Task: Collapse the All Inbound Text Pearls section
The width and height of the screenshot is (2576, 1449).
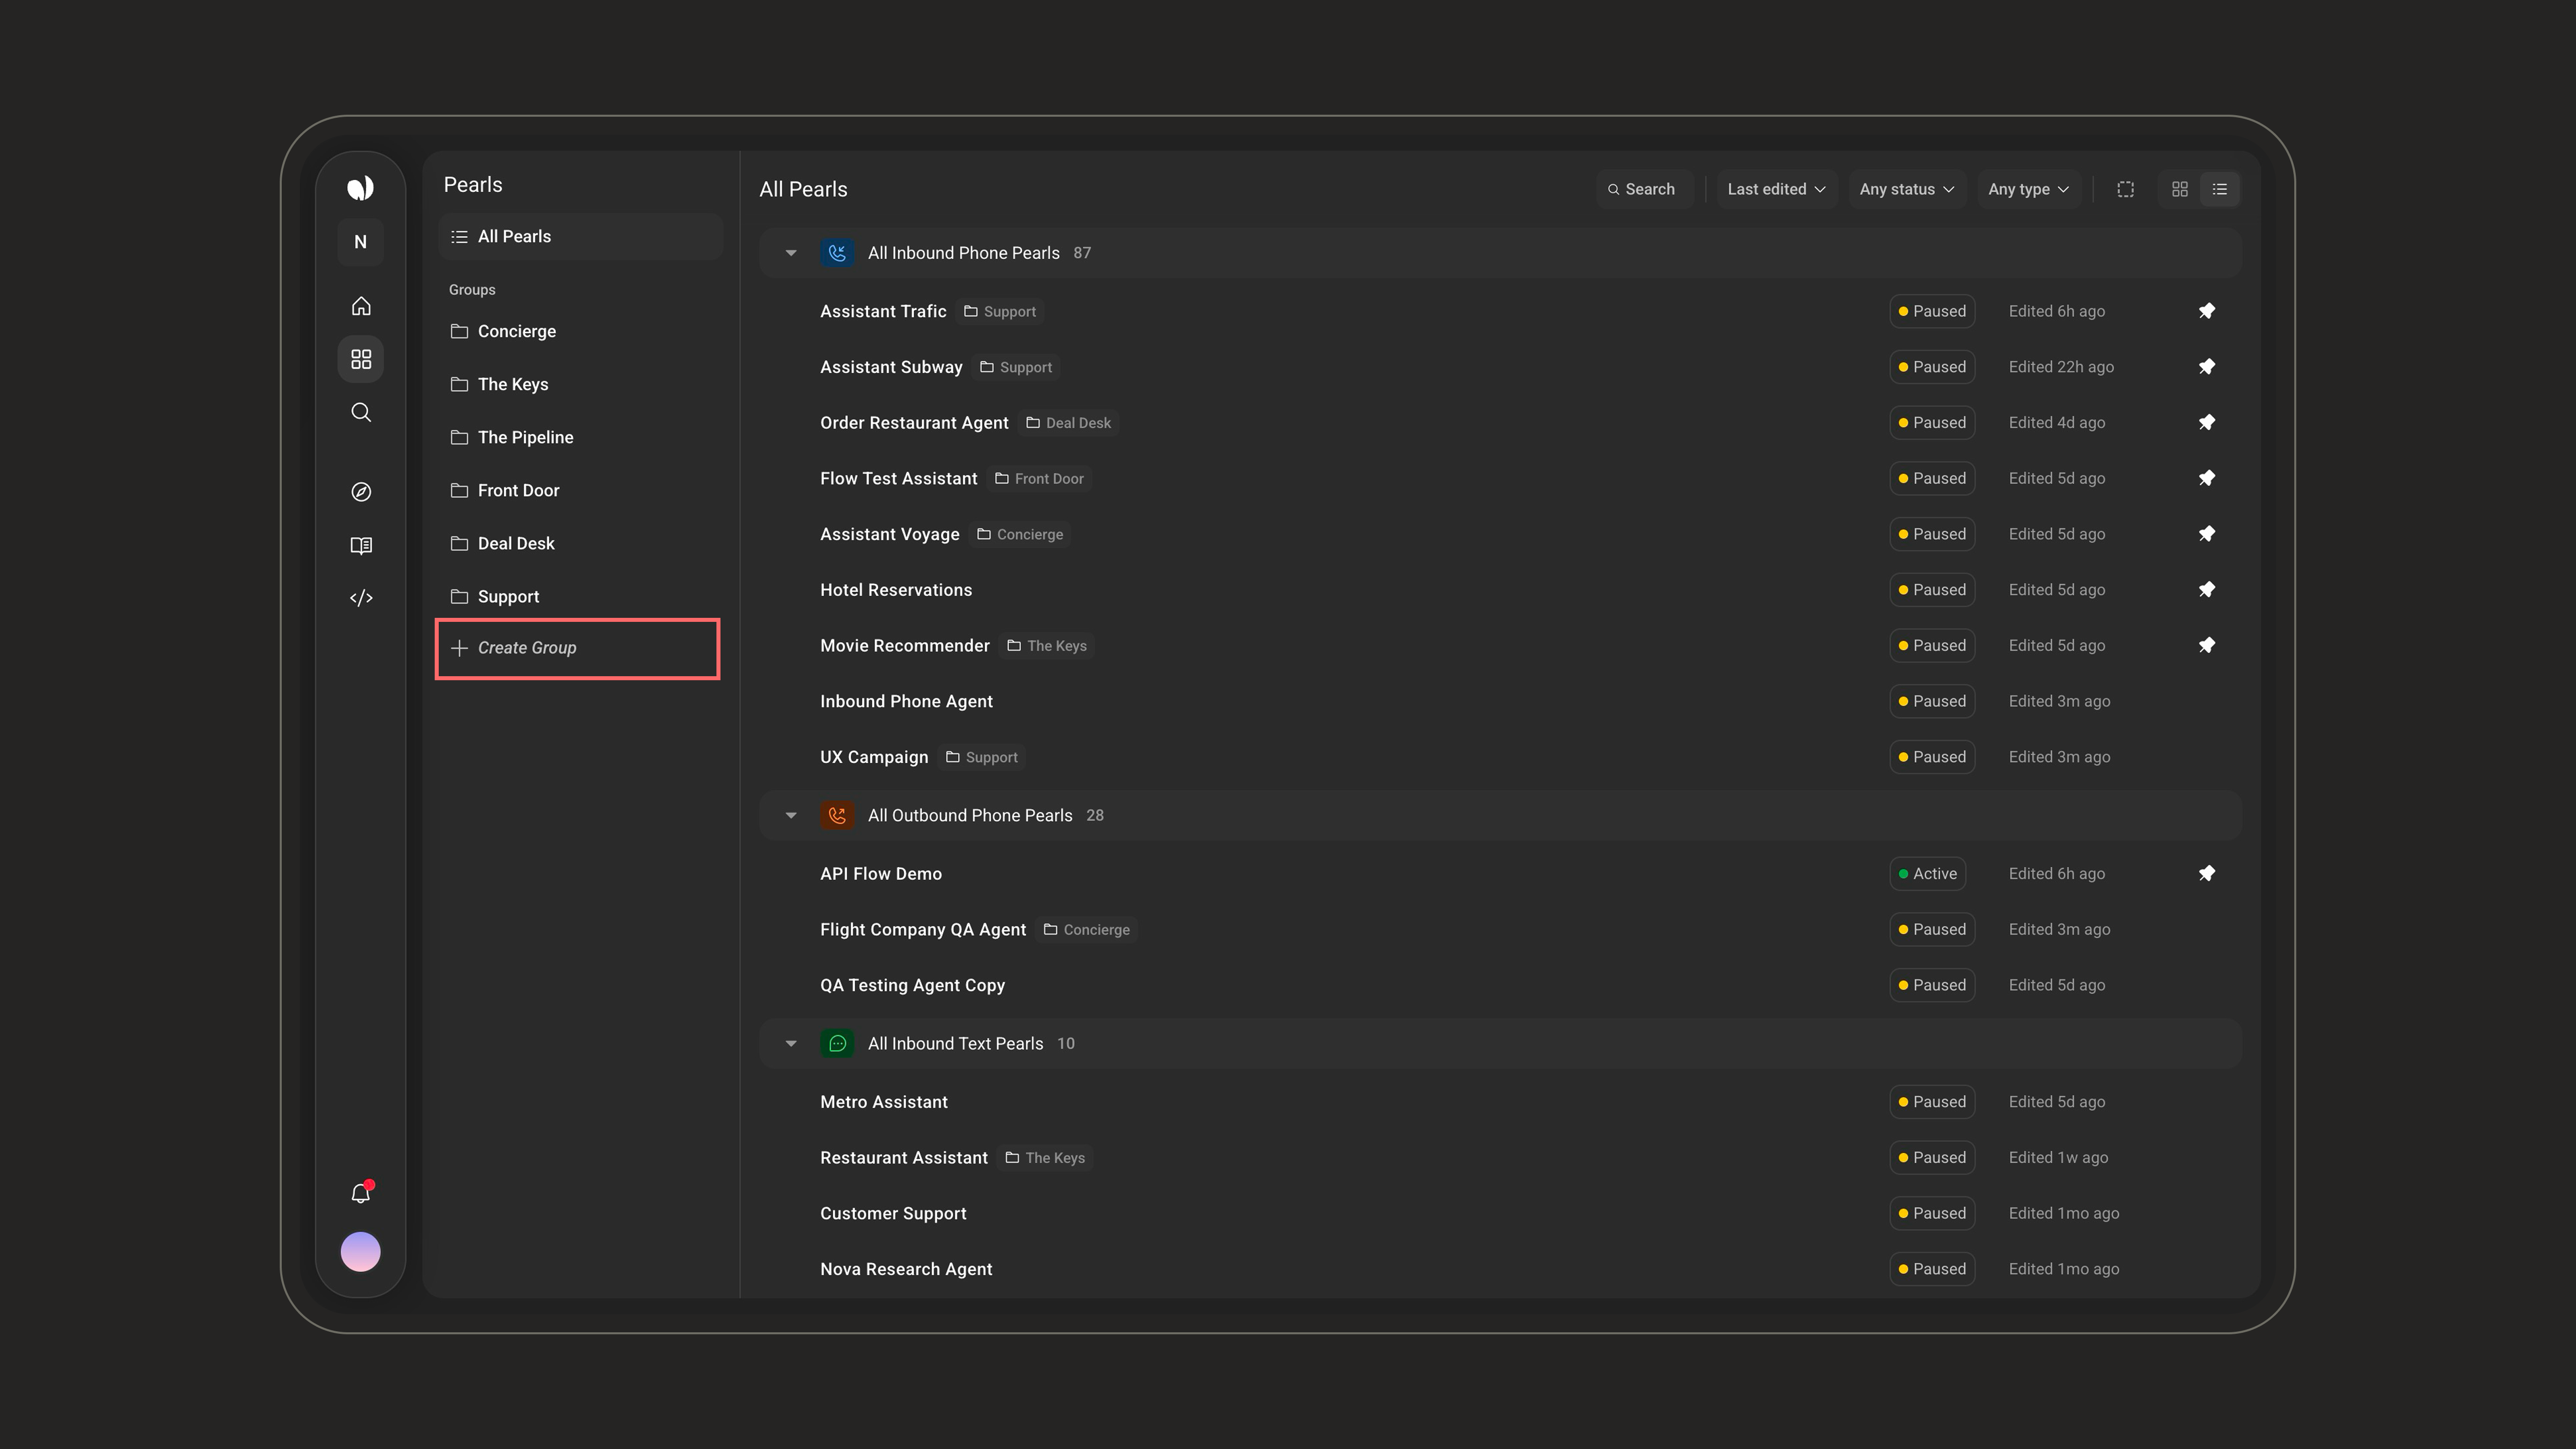Action: point(791,1044)
